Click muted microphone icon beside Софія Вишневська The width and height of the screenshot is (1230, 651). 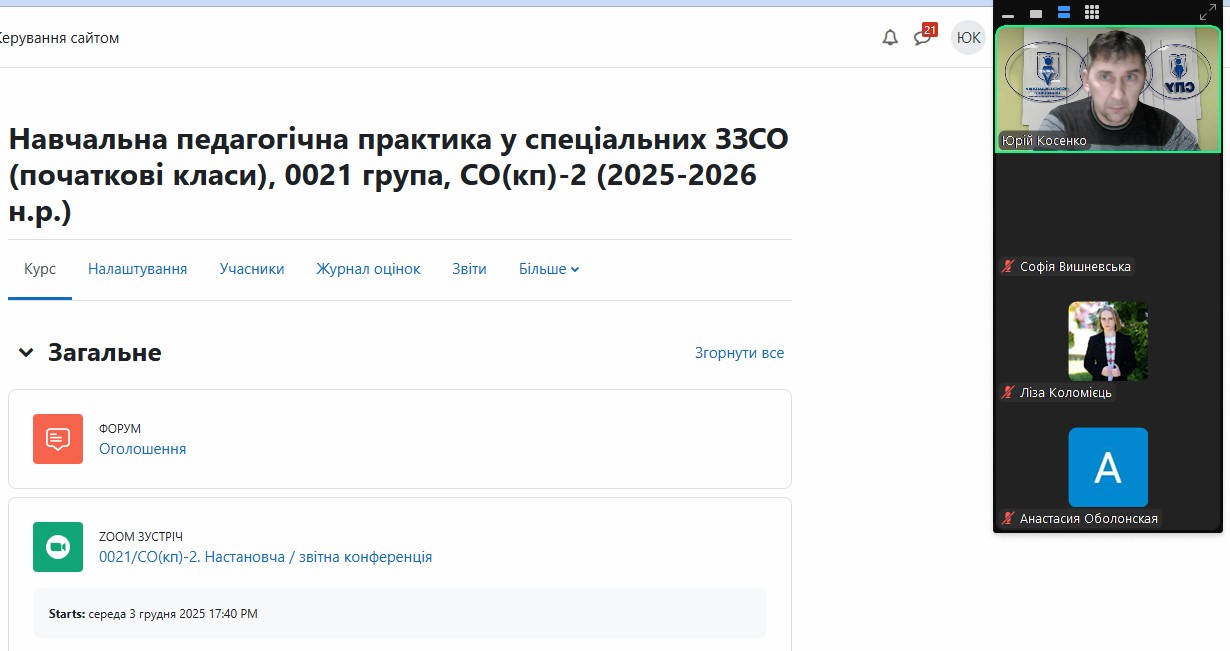click(x=1008, y=267)
